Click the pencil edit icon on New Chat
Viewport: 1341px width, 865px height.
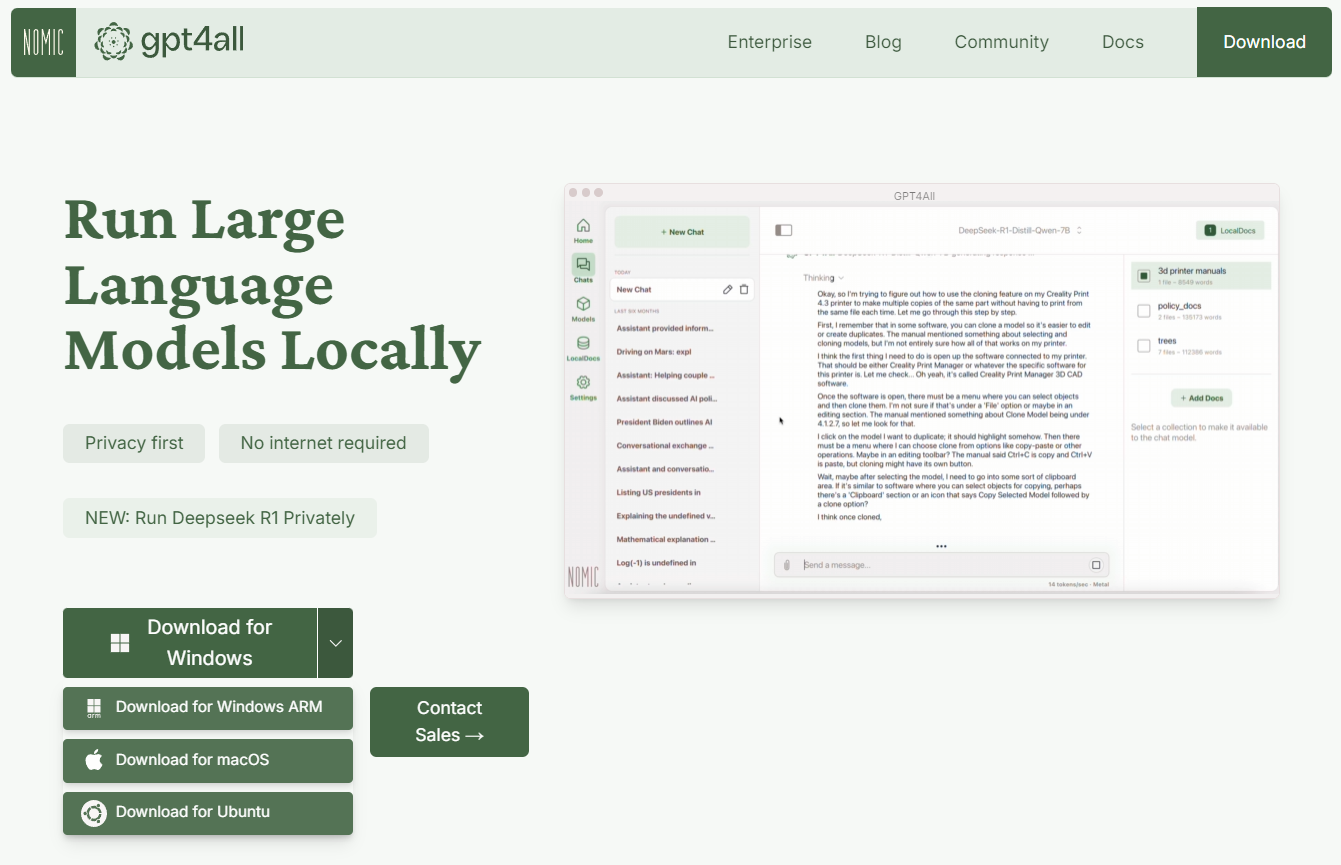728,290
